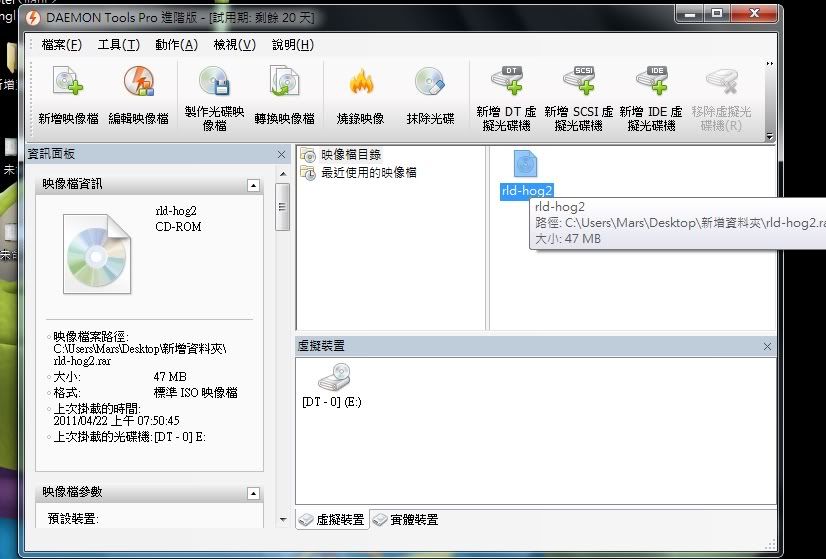Collapse the 映像檔資訊 section

click(253, 185)
